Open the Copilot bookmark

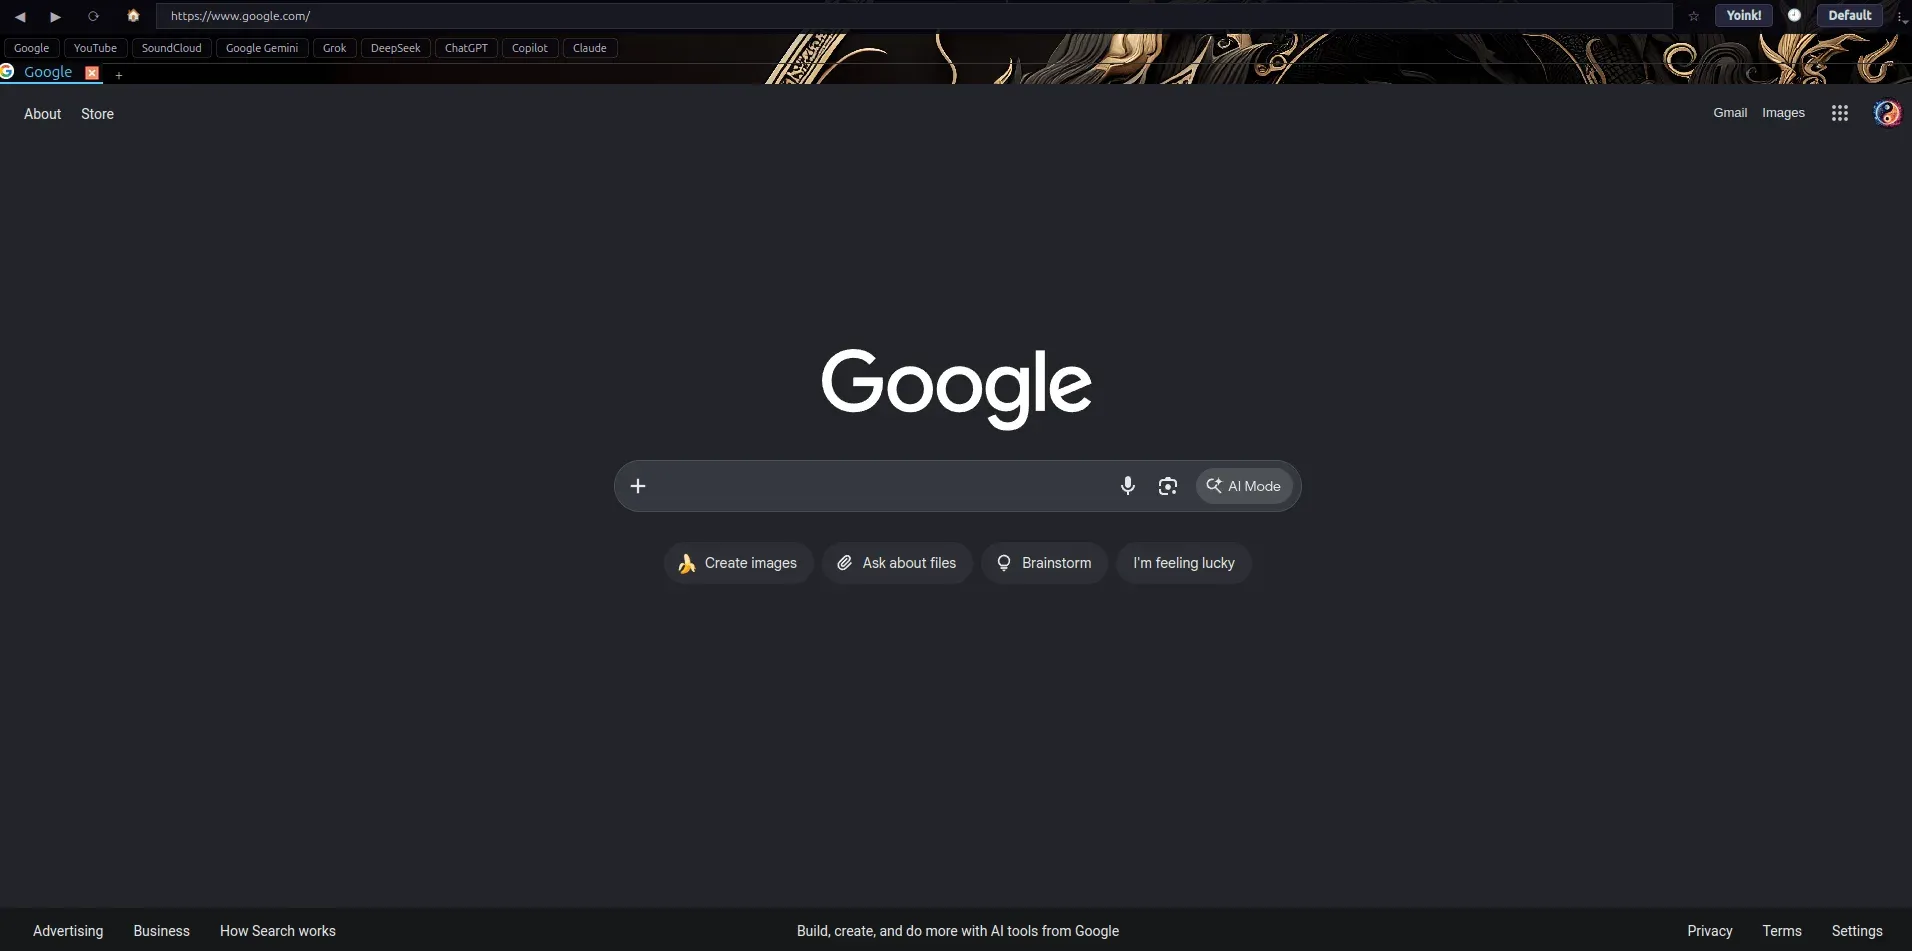tap(530, 48)
